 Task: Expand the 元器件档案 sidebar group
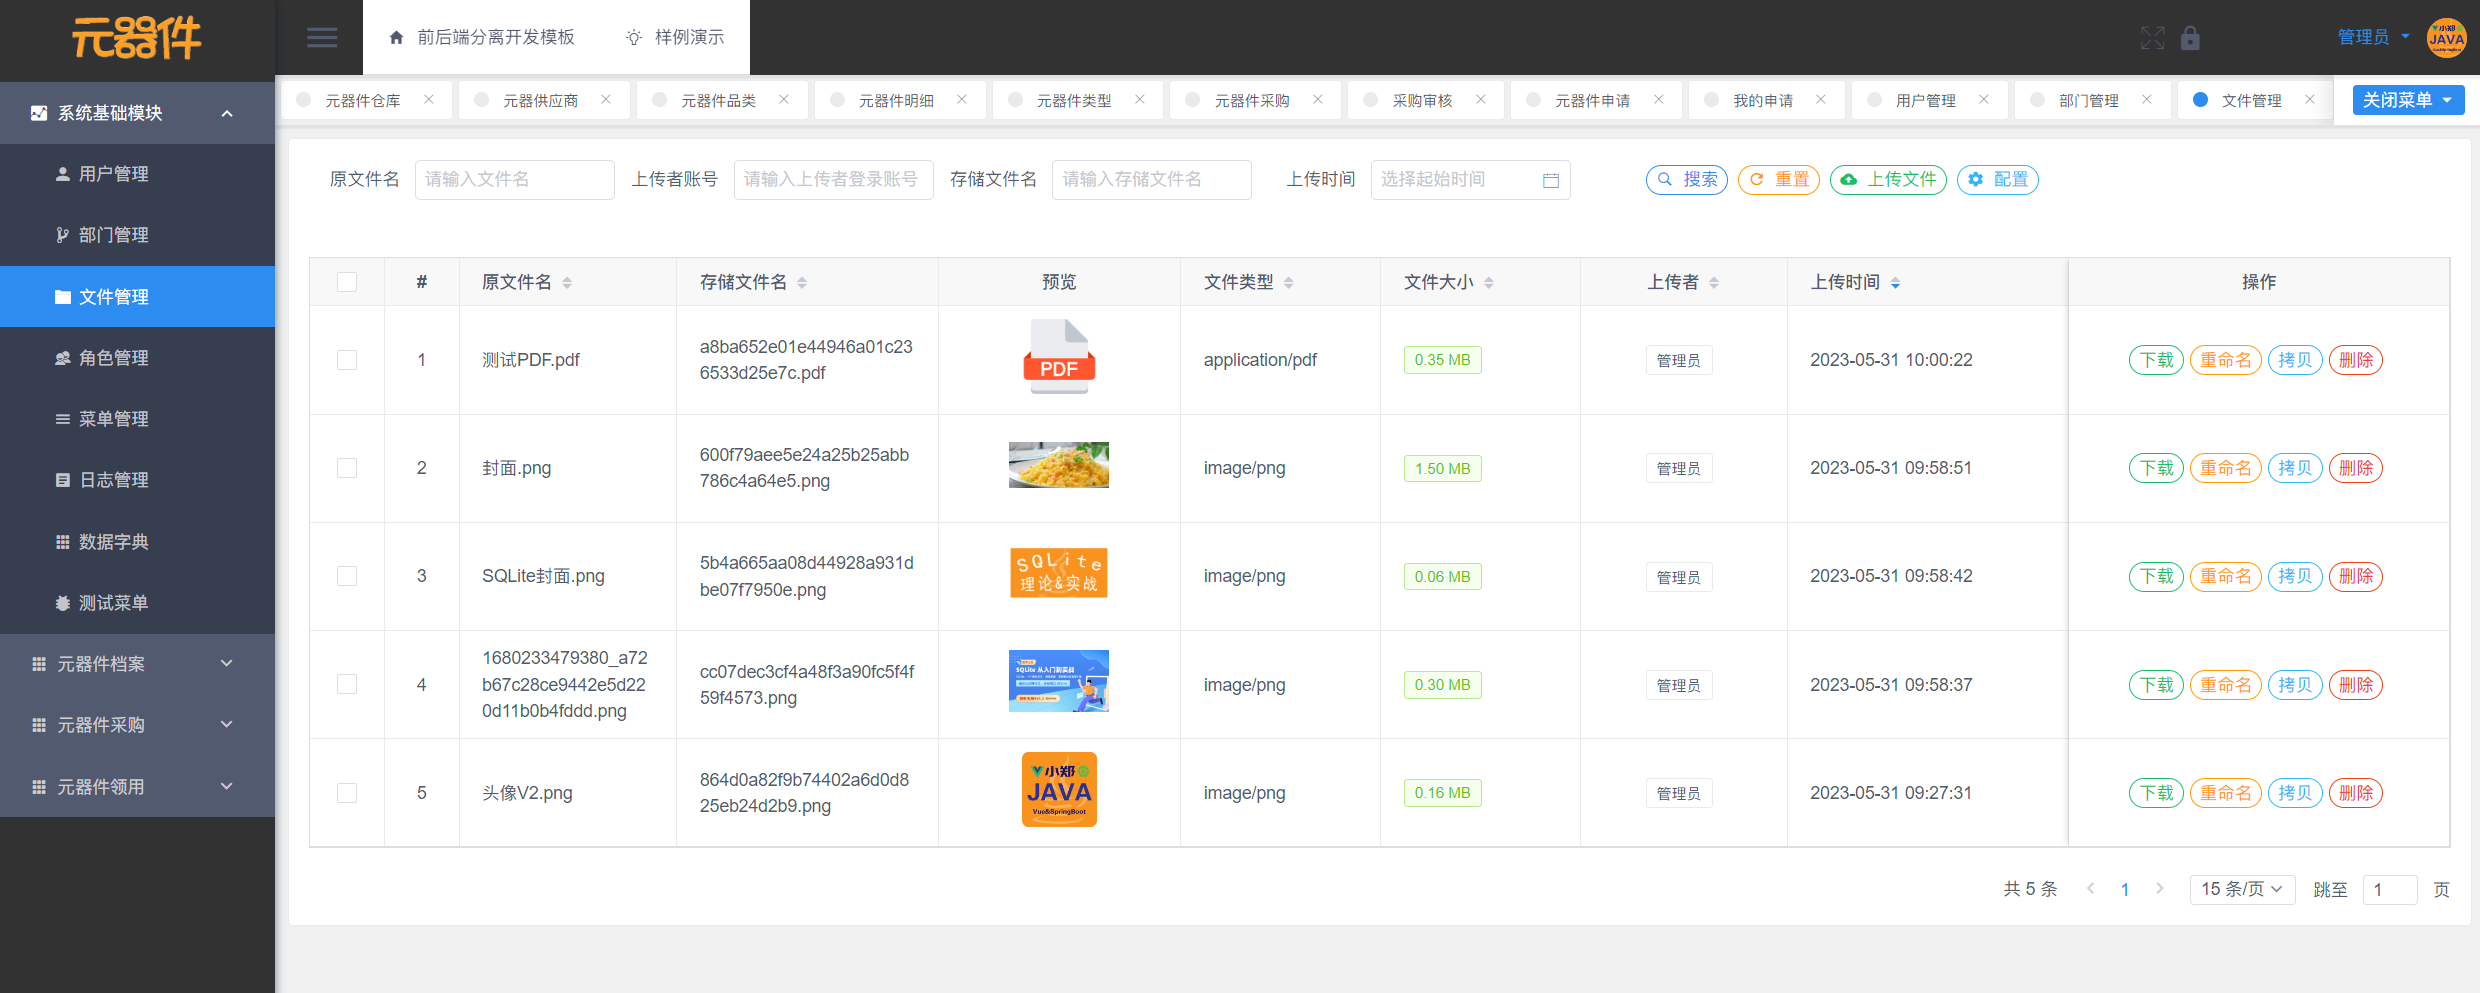click(137, 664)
